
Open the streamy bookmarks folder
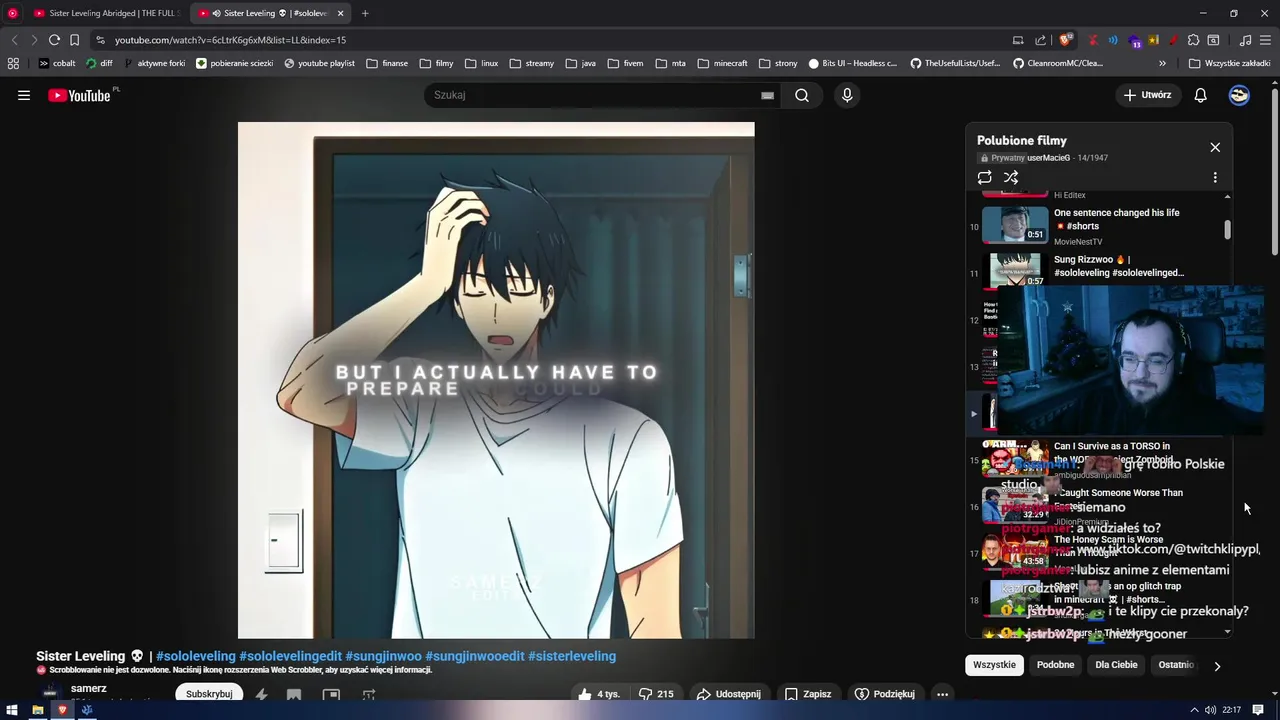[x=531, y=63]
